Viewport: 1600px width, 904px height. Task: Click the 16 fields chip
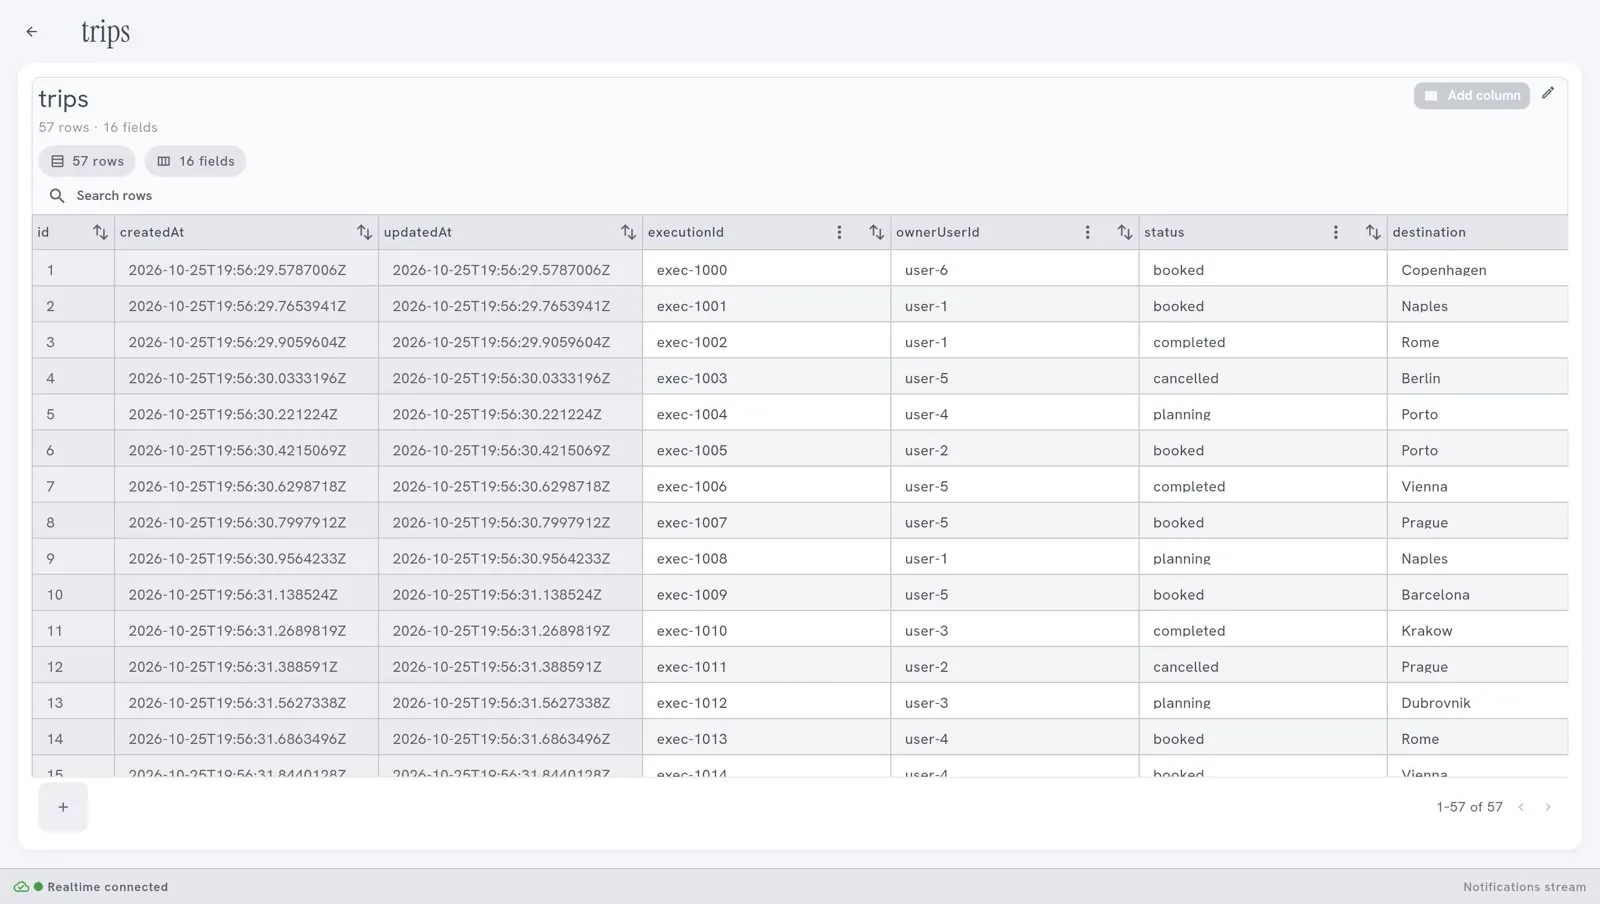(x=196, y=161)
